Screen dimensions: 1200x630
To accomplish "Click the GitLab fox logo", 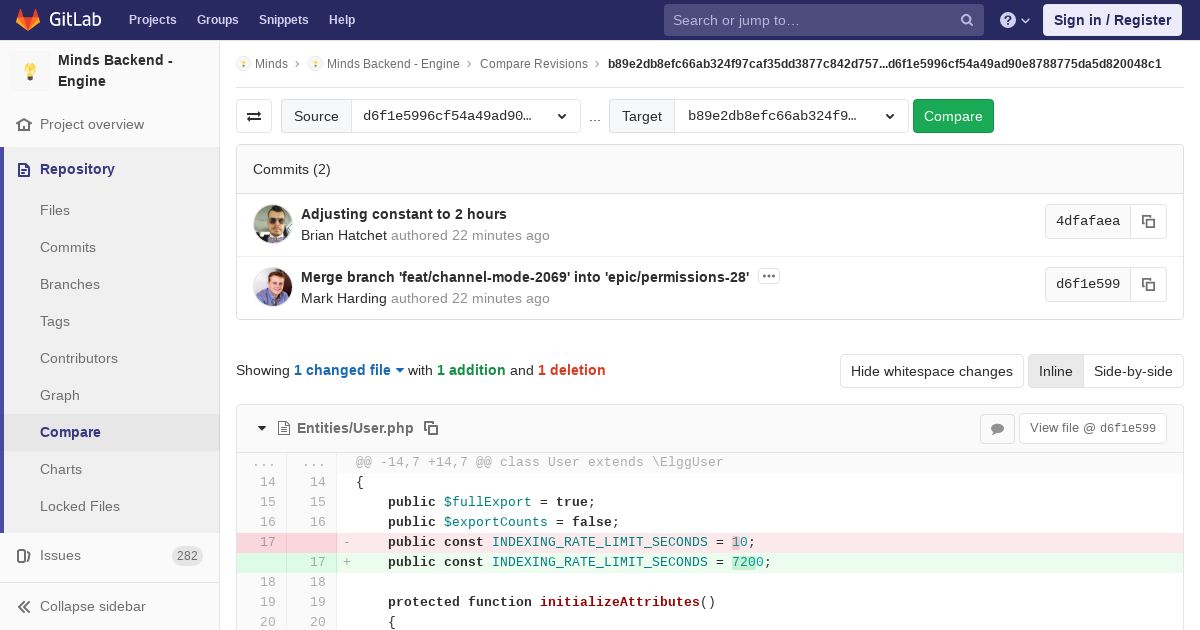I will click(x=29, y=20).
